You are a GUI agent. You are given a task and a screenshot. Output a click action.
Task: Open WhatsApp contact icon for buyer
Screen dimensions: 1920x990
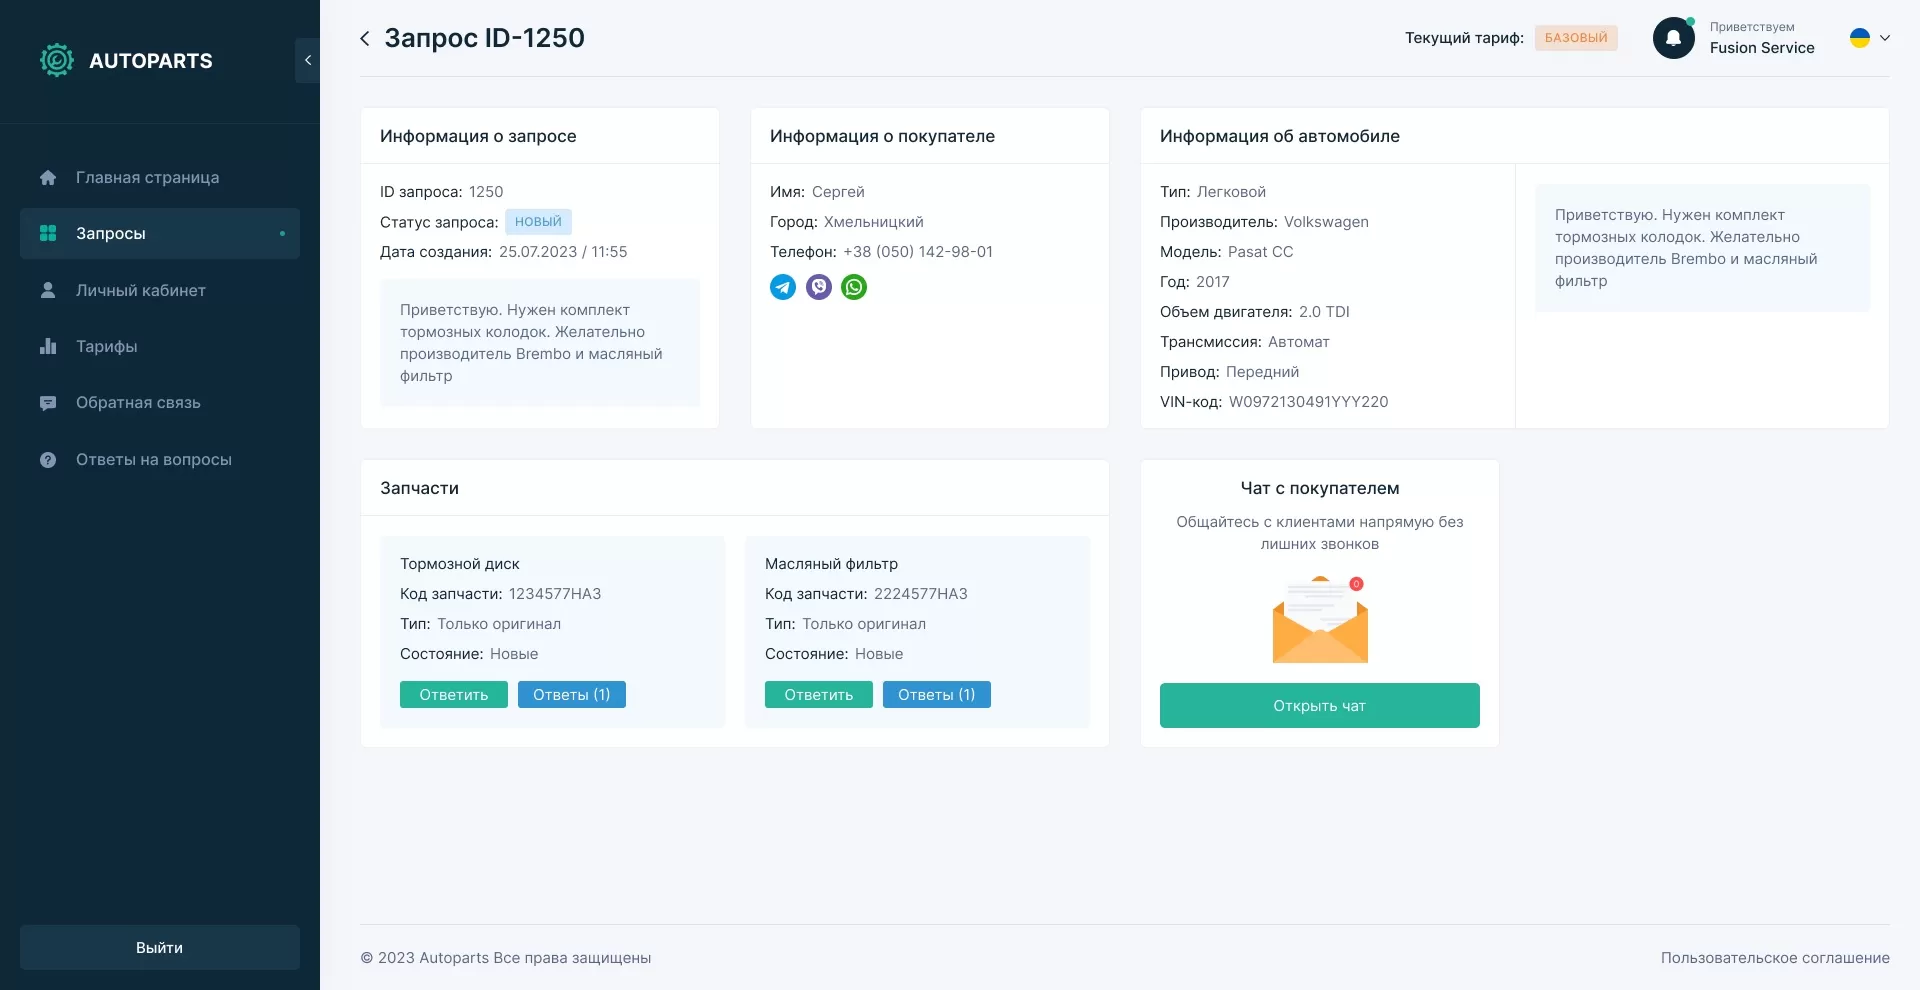click(x=854, y=288)
